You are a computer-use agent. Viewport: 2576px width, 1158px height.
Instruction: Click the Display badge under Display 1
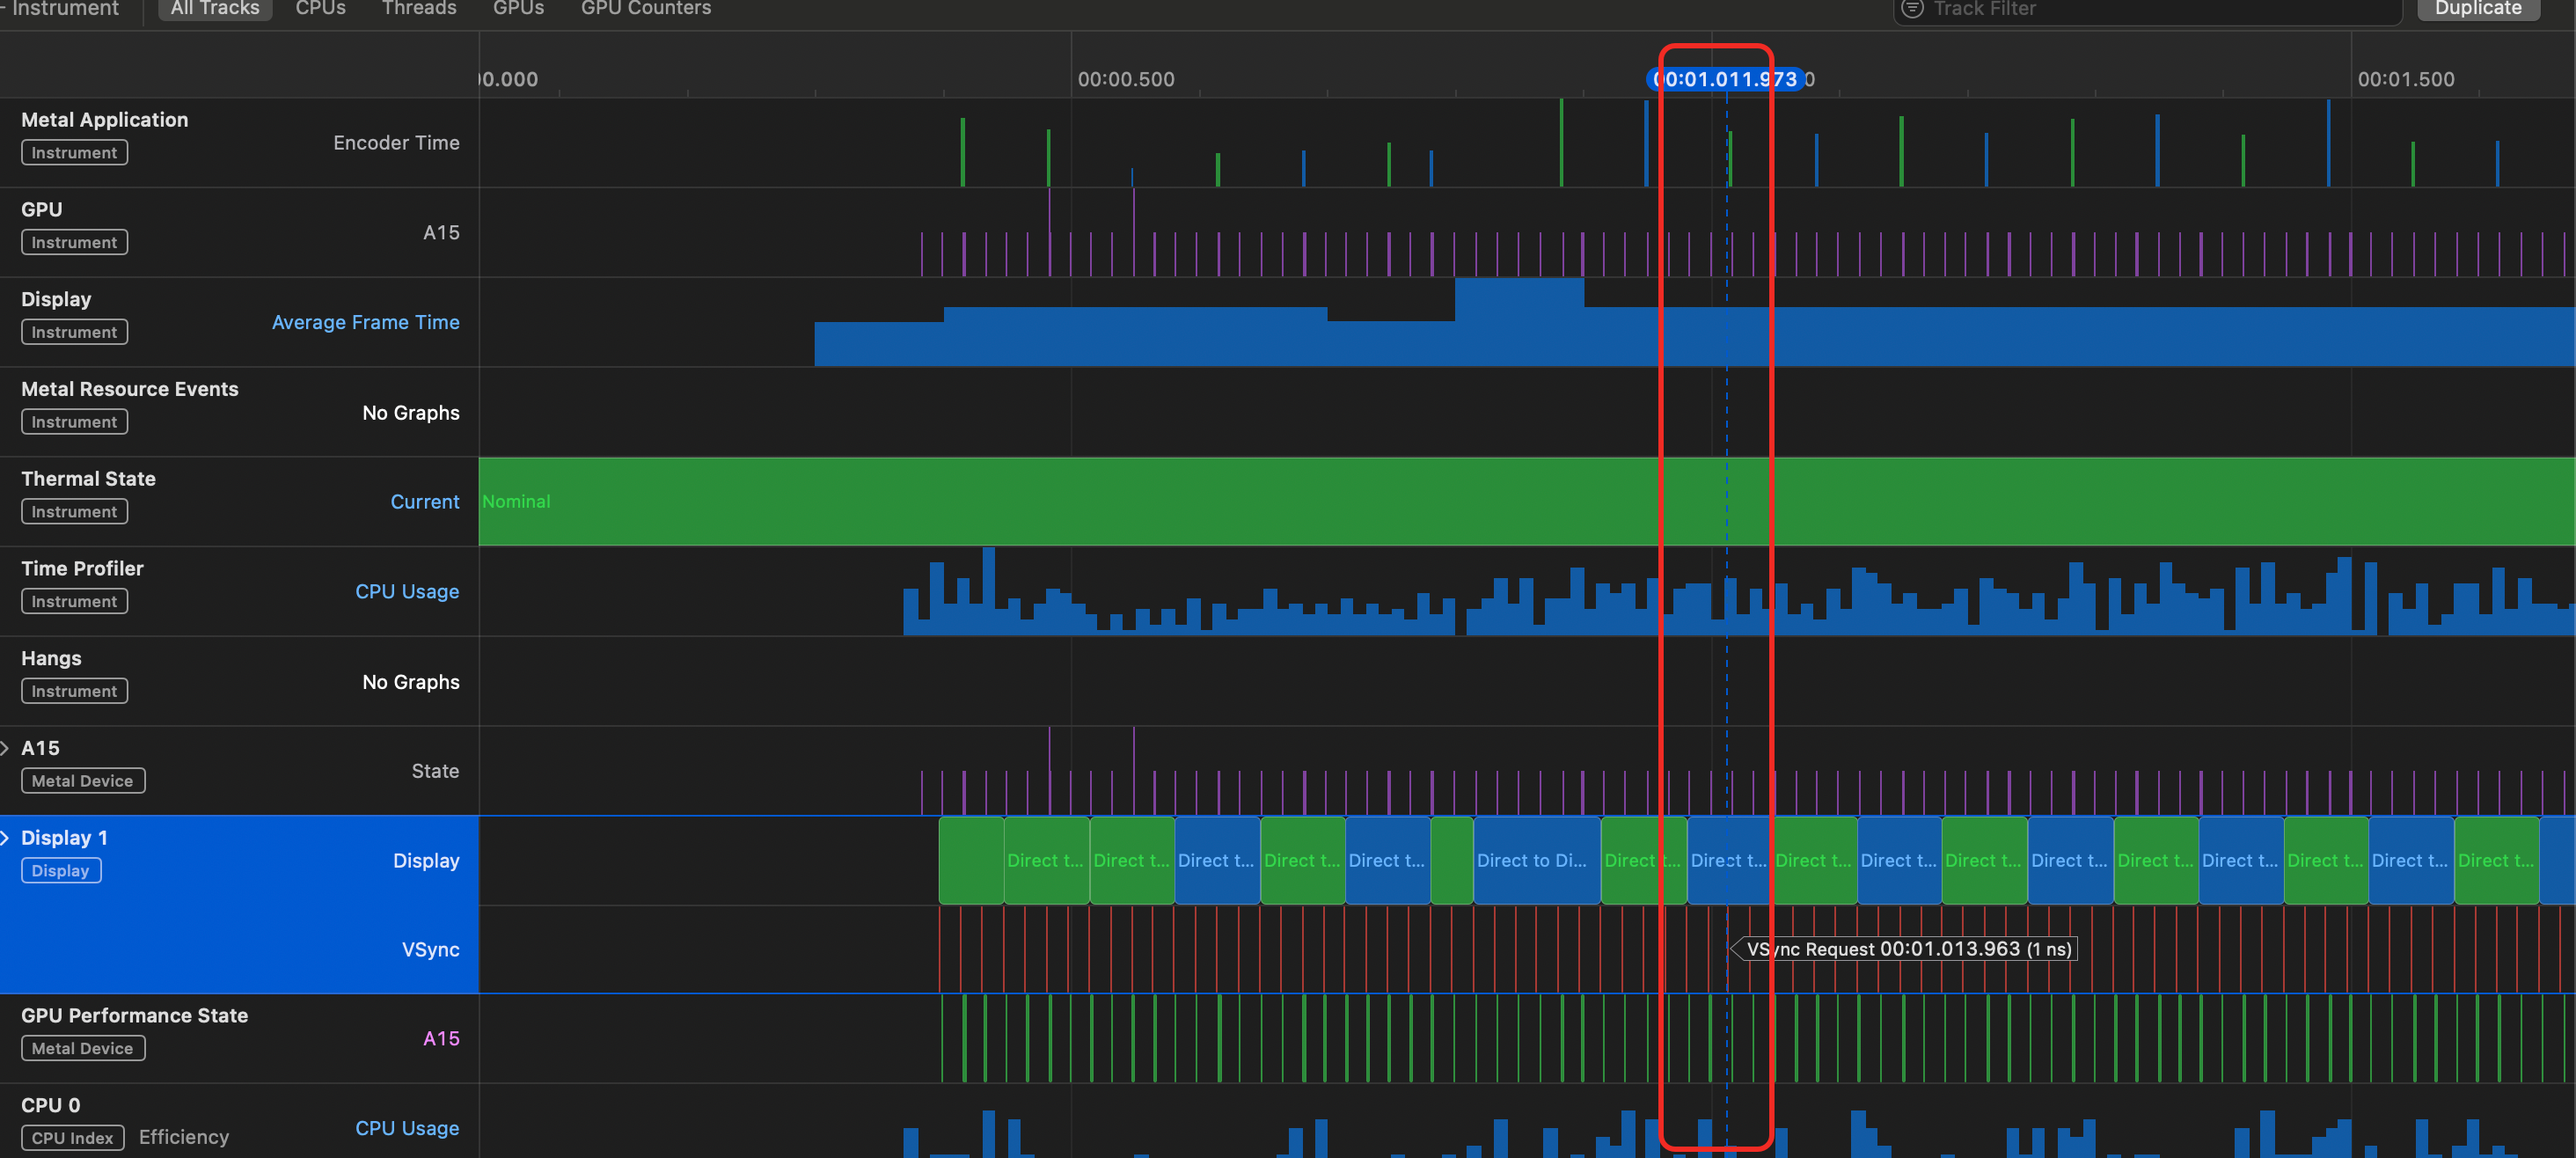coord(60,871)
